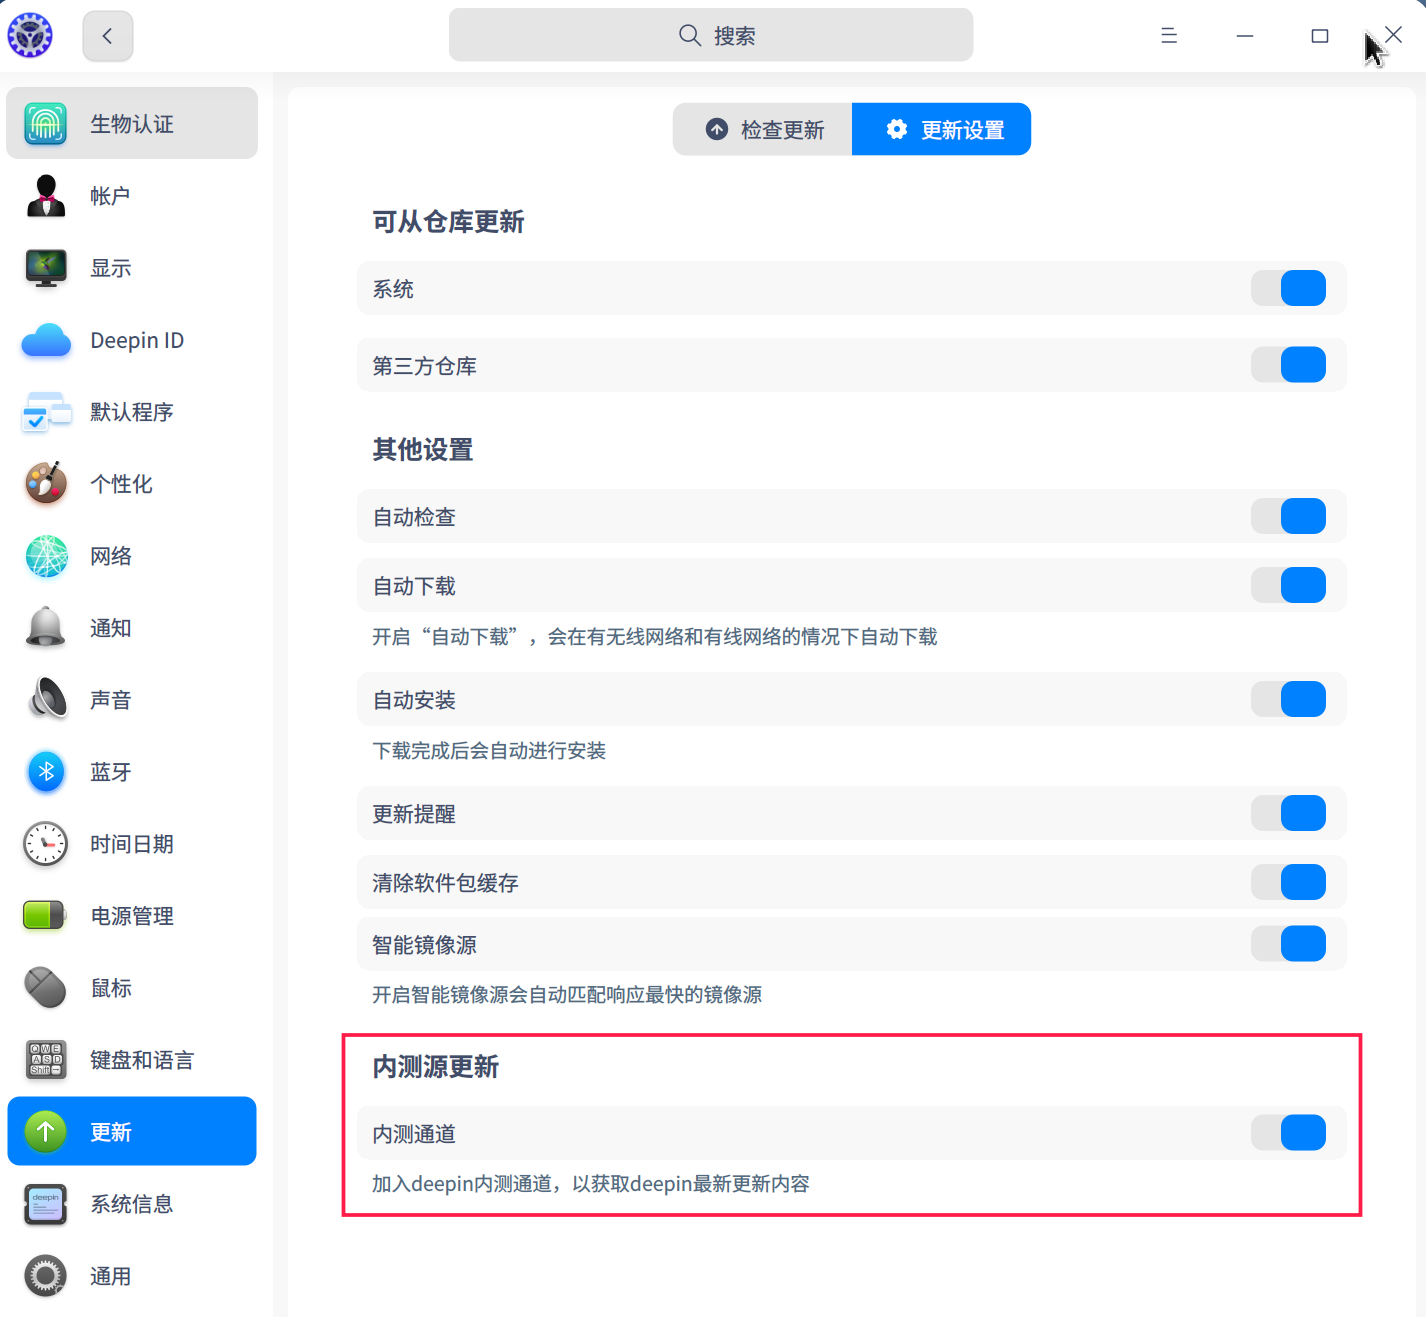This screenshot has width=1426, height=1317.
Task: Go to 通用 settings
Action: pyautogui.click(x=132, y=1276)
